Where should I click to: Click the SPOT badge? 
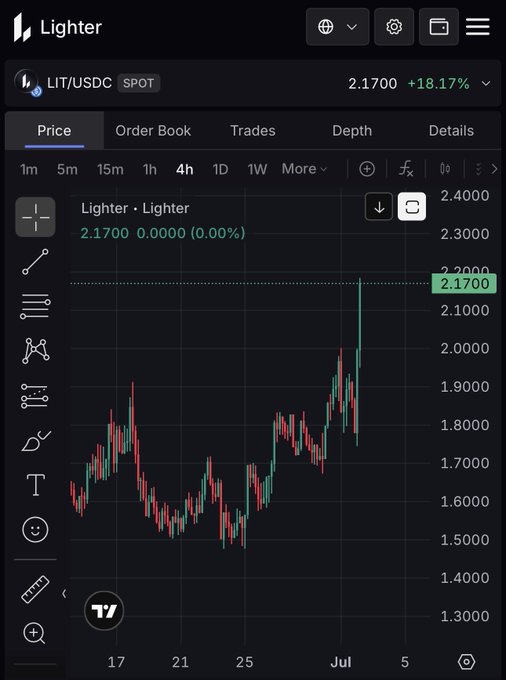138,83
